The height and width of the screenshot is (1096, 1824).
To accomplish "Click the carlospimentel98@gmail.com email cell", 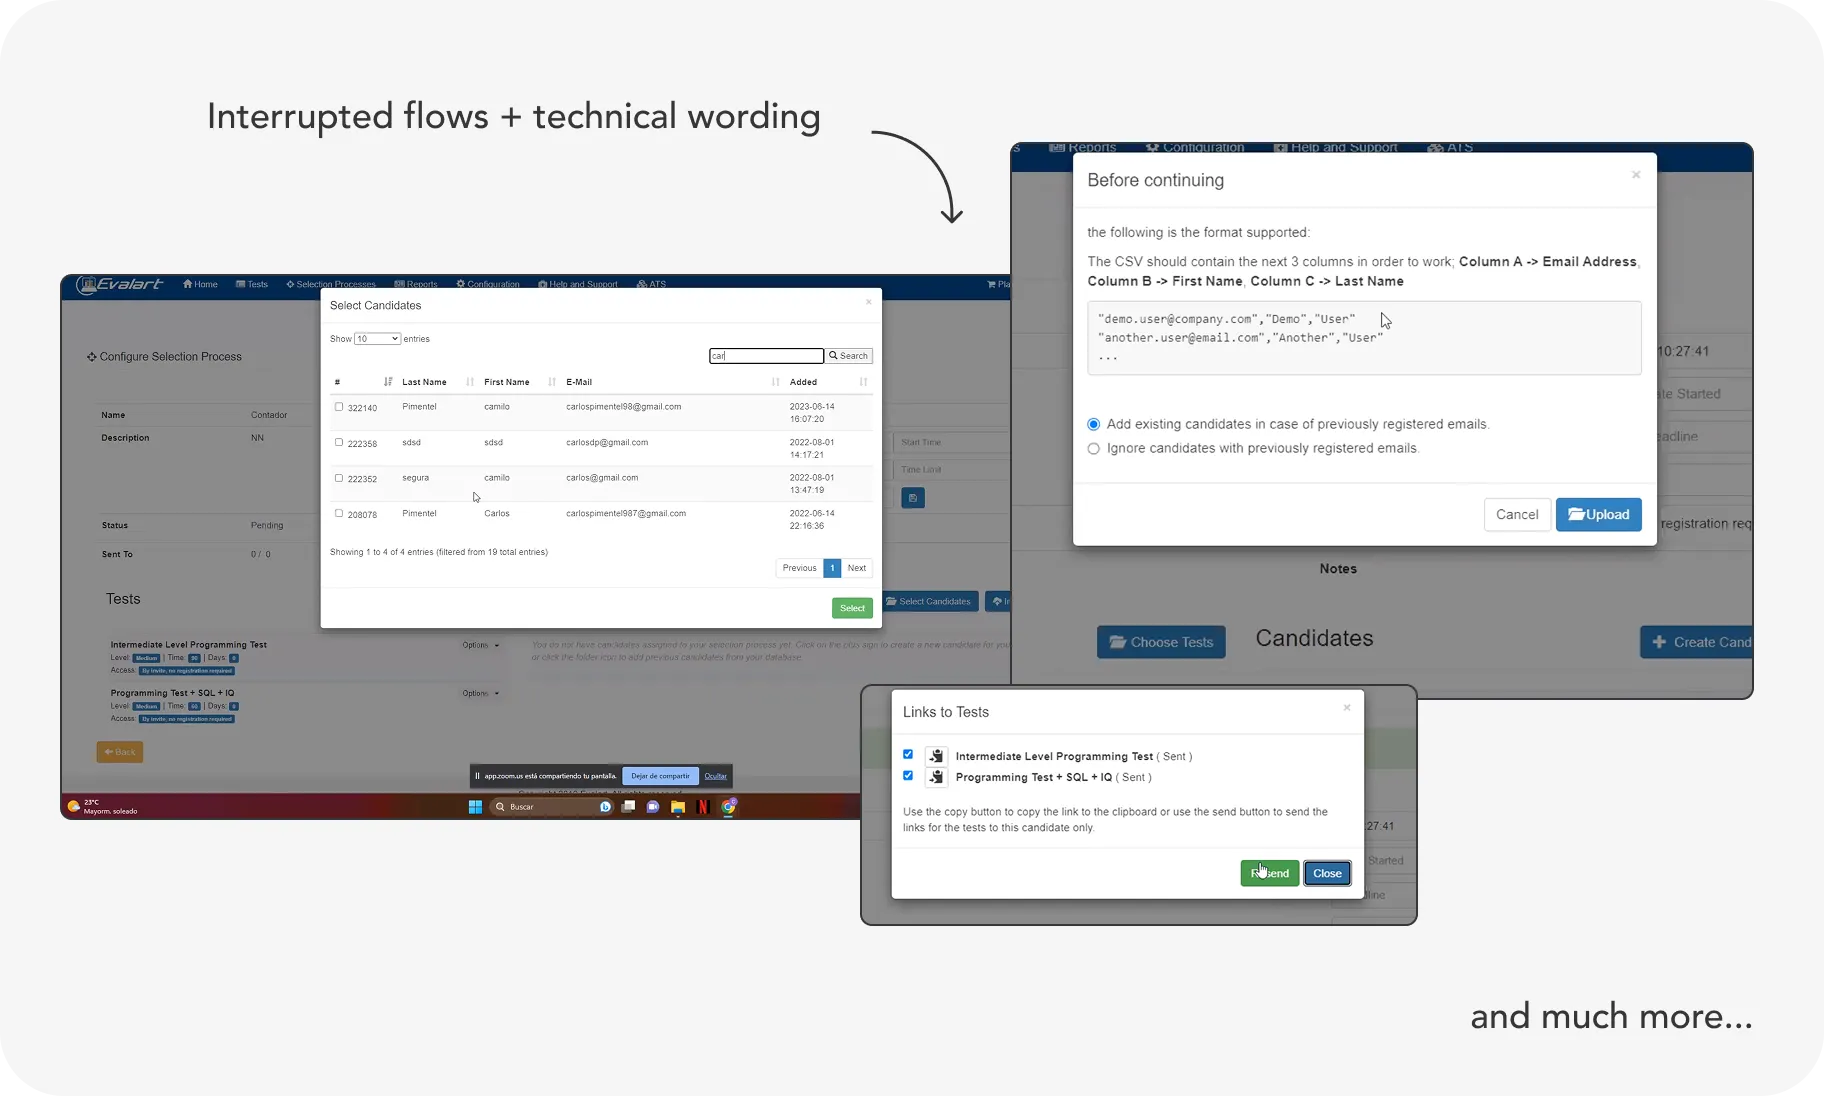I will click(x=623, y=407).
